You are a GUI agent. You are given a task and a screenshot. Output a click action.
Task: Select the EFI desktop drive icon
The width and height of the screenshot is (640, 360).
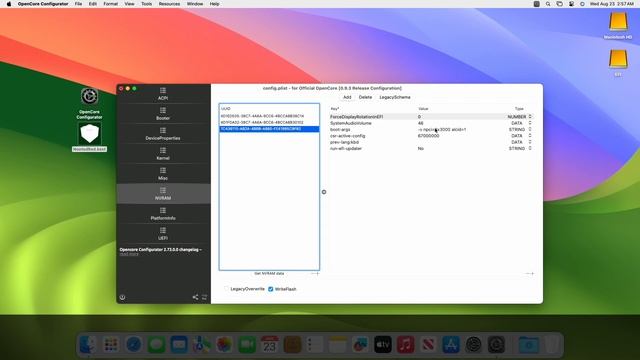pyautogui.click(x=618, y=59)
